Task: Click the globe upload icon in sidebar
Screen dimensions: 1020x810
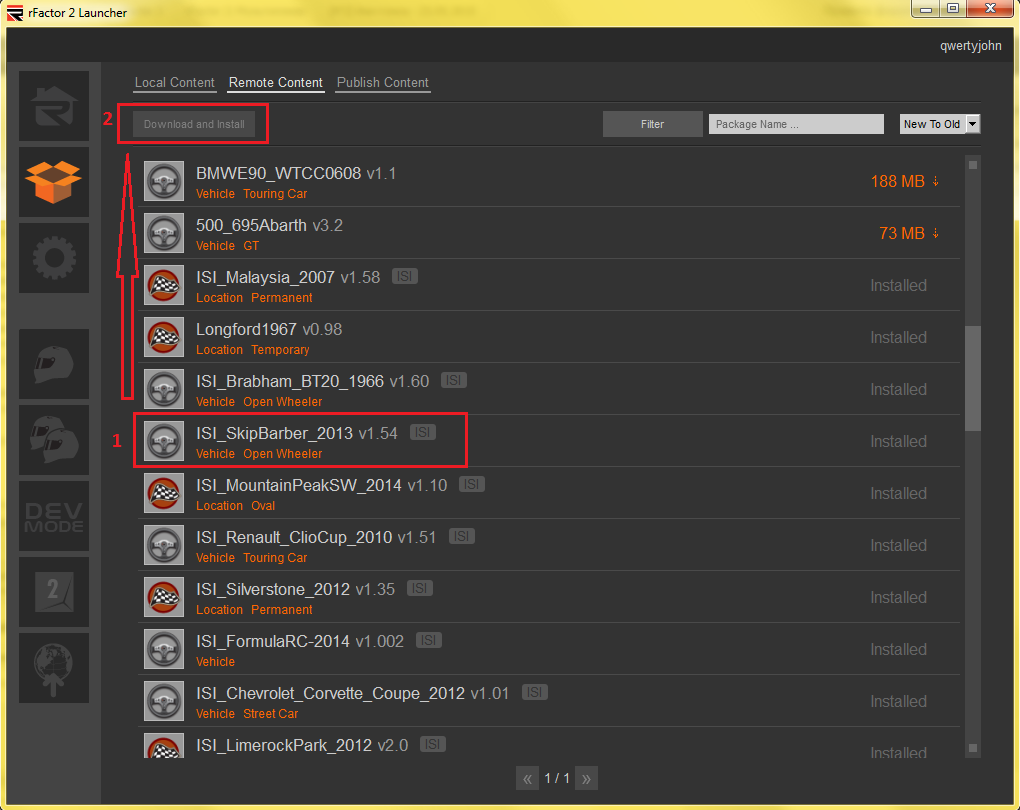Action: [x=54, y=668]
